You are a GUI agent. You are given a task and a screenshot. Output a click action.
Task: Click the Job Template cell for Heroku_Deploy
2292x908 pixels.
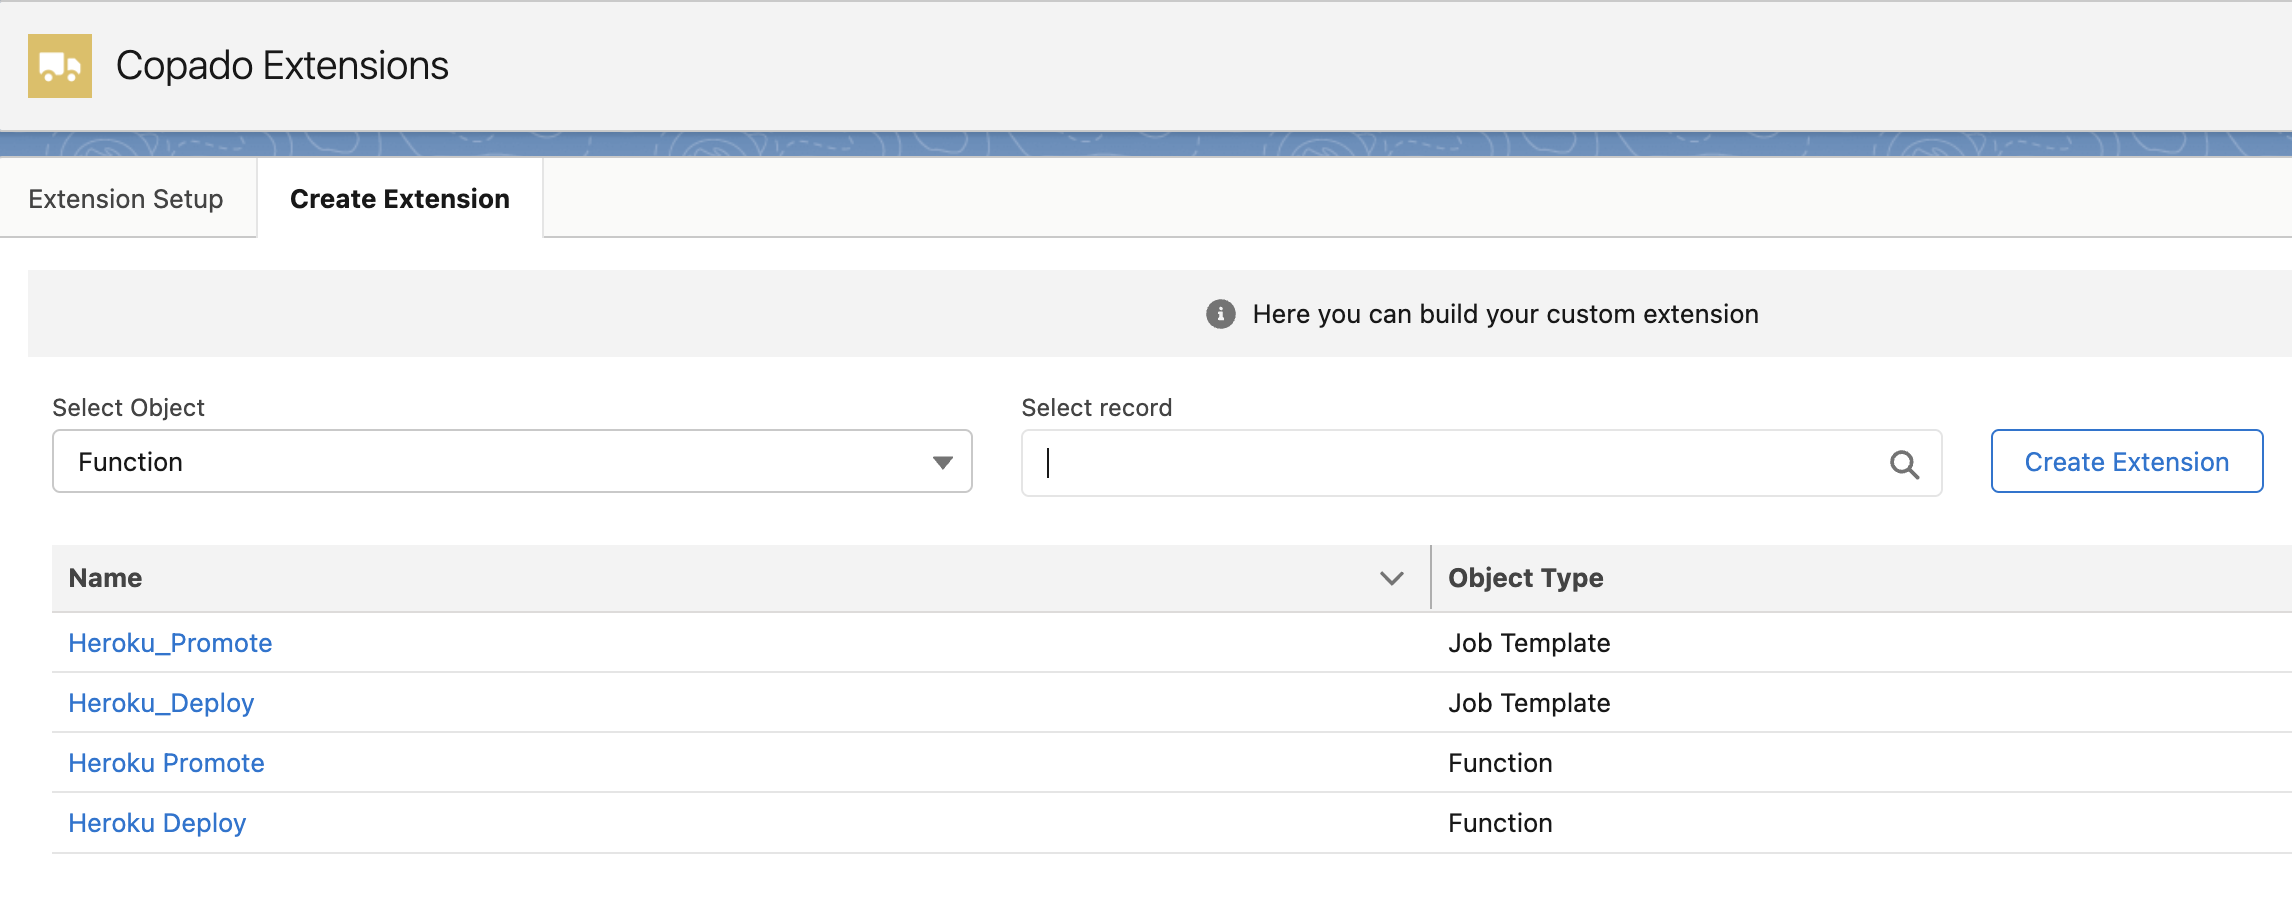[x=1529, y=703]
